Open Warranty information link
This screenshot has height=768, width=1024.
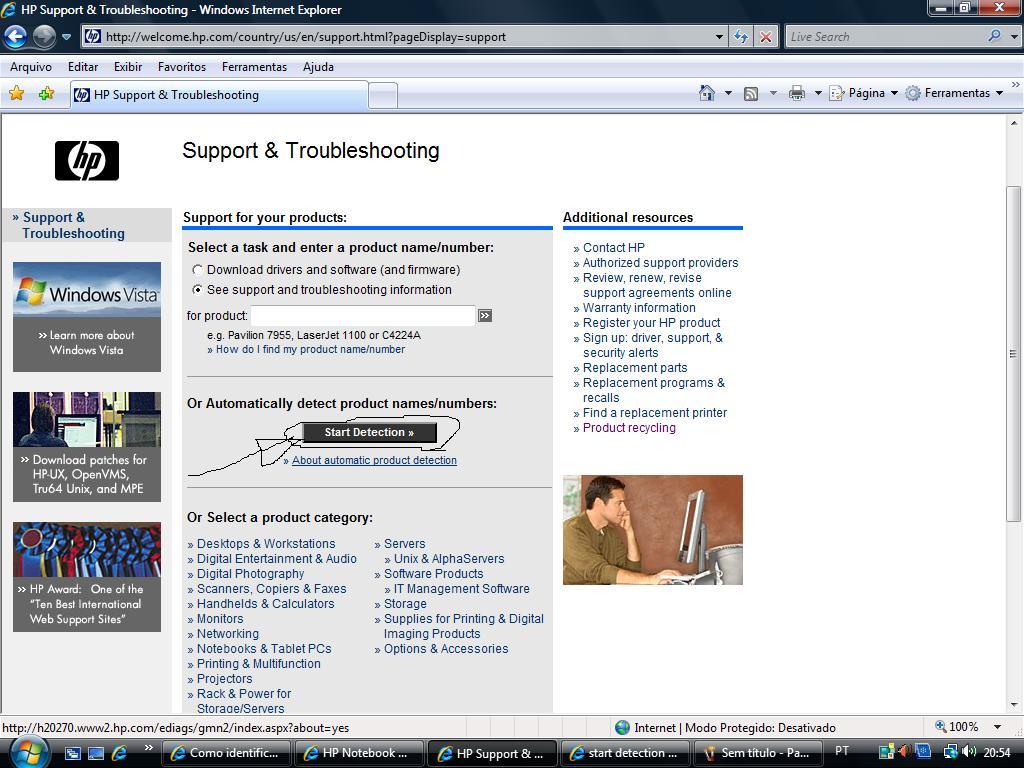point(639,308)
